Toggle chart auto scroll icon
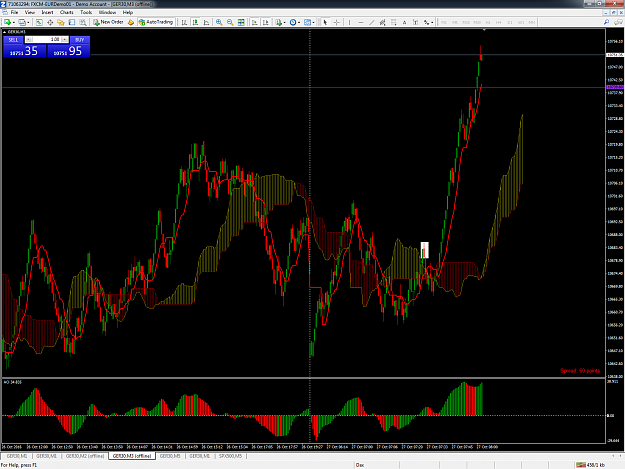 254,22
